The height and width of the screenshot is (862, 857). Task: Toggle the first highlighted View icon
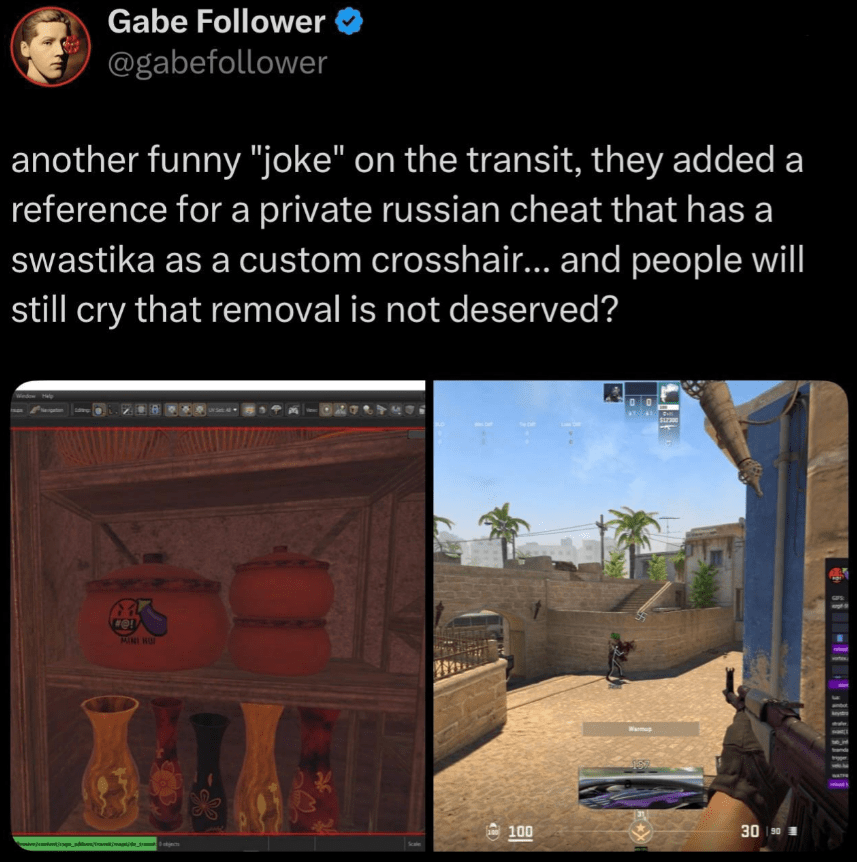[326, 410]
